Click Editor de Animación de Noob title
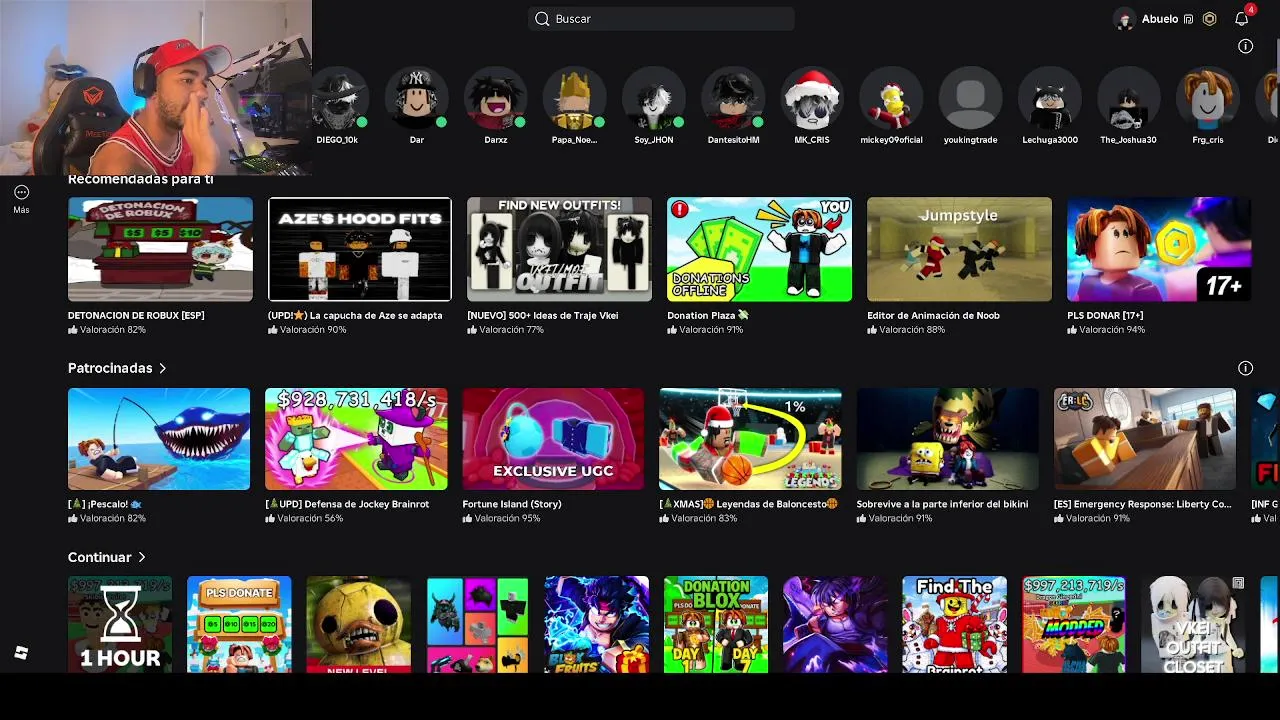The height and width of the screenshot is (720, 1280). pos(933,315)
